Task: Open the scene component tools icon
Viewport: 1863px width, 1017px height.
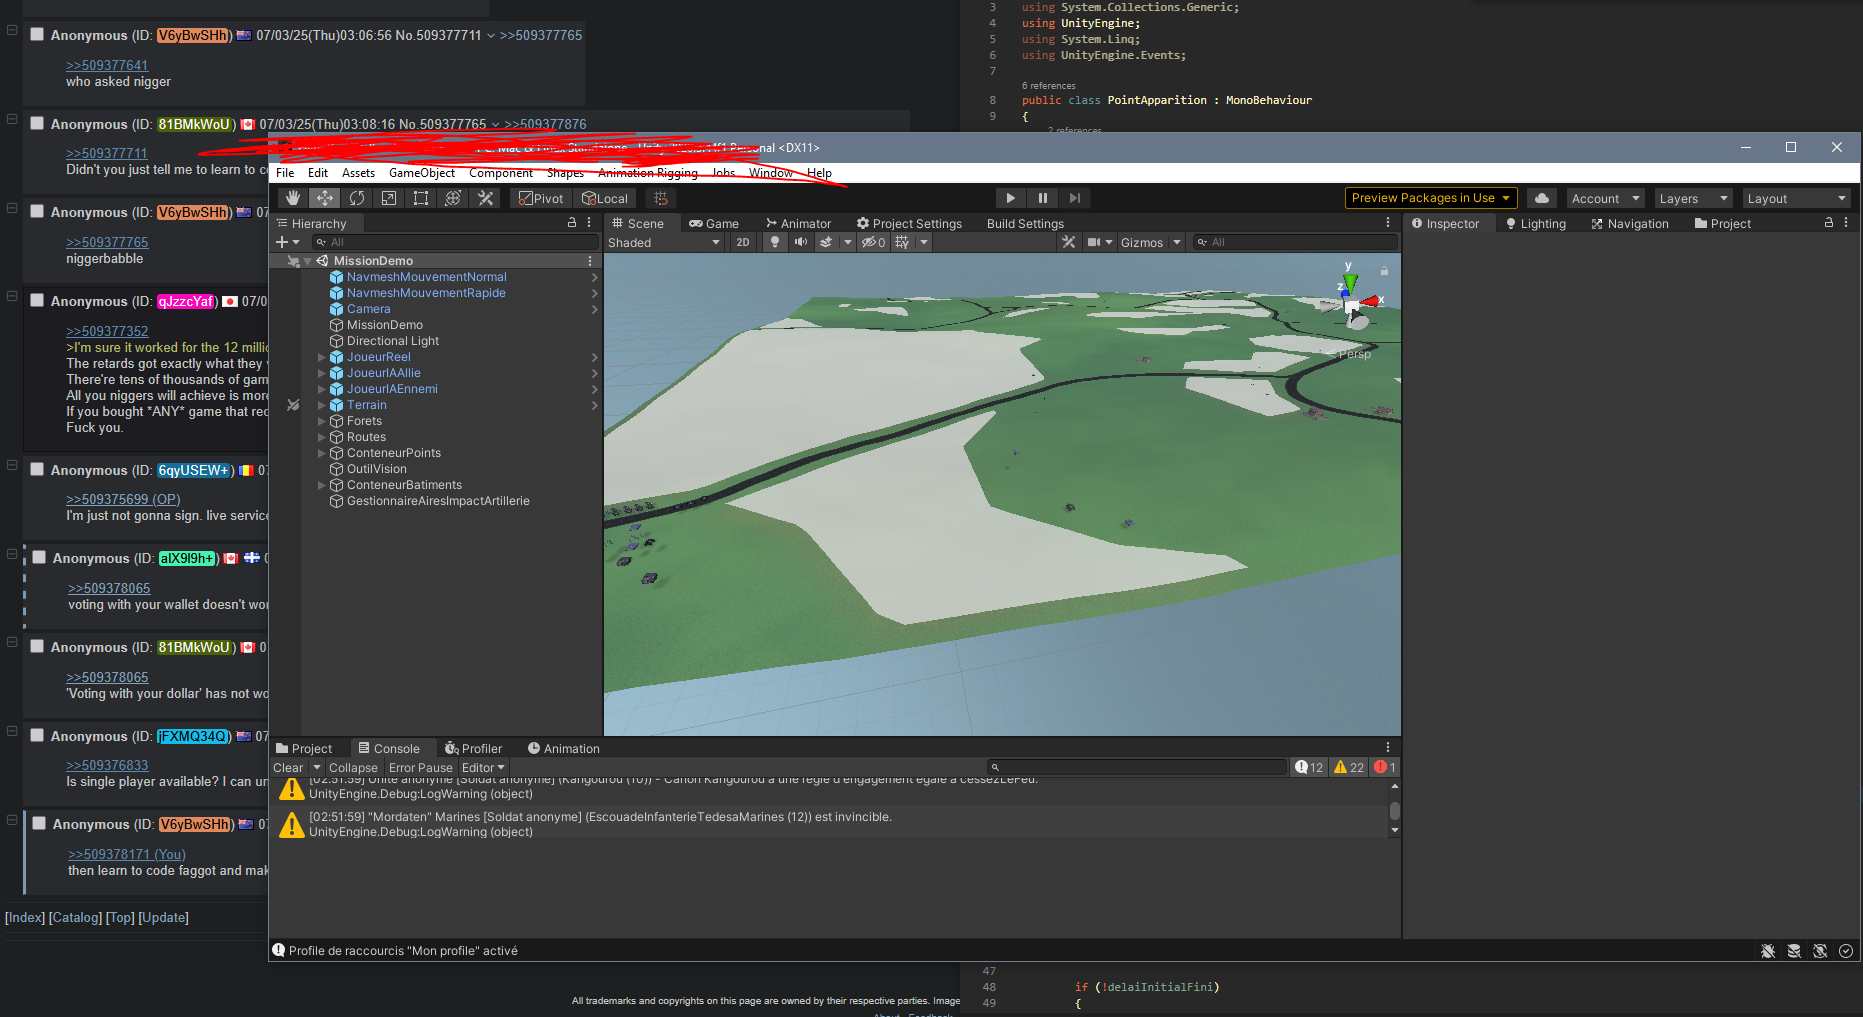Action: point(1069,242)
